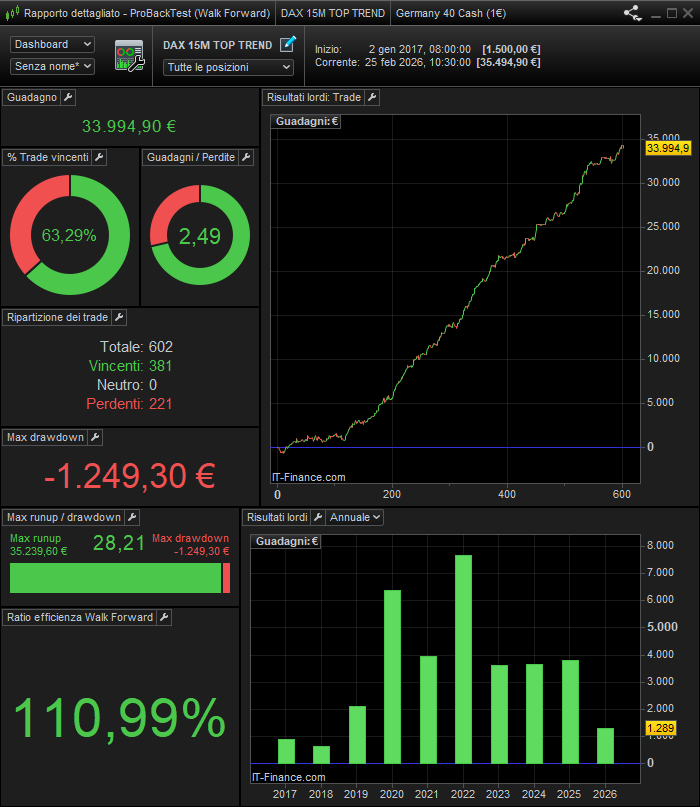This screenshot has width=700, height=807.
Task: Click the green max runup bar
Action: pos(115,578)
